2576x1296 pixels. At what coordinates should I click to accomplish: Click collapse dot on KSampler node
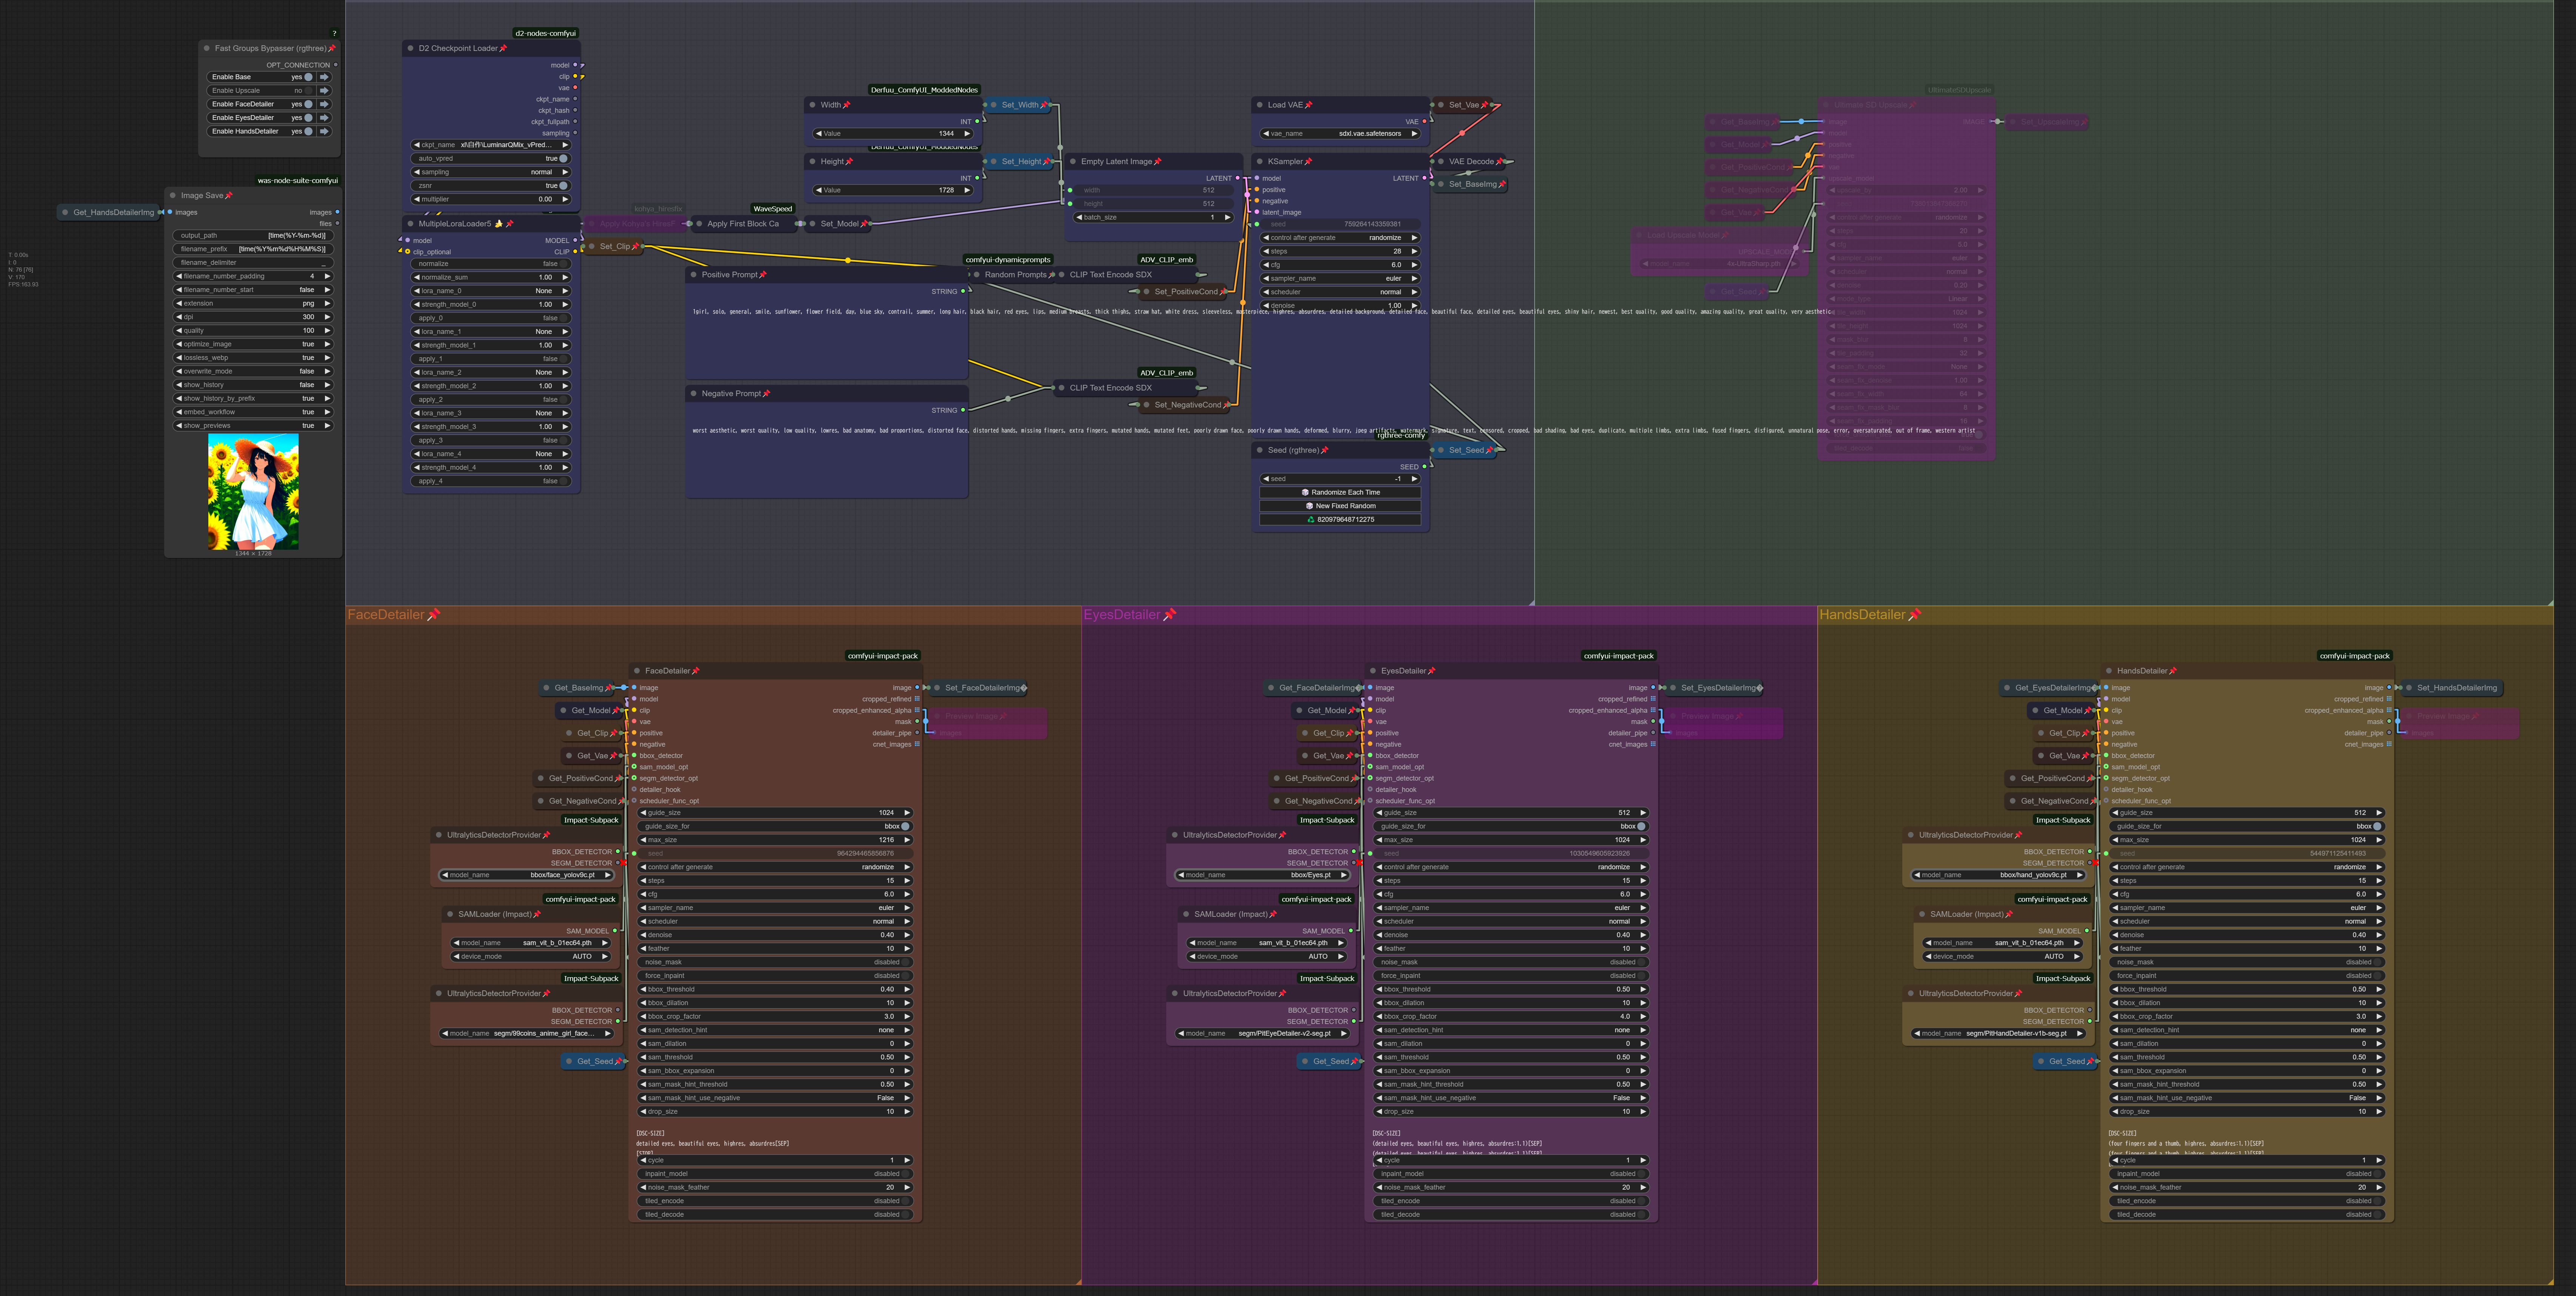[x=1259, y=161]
